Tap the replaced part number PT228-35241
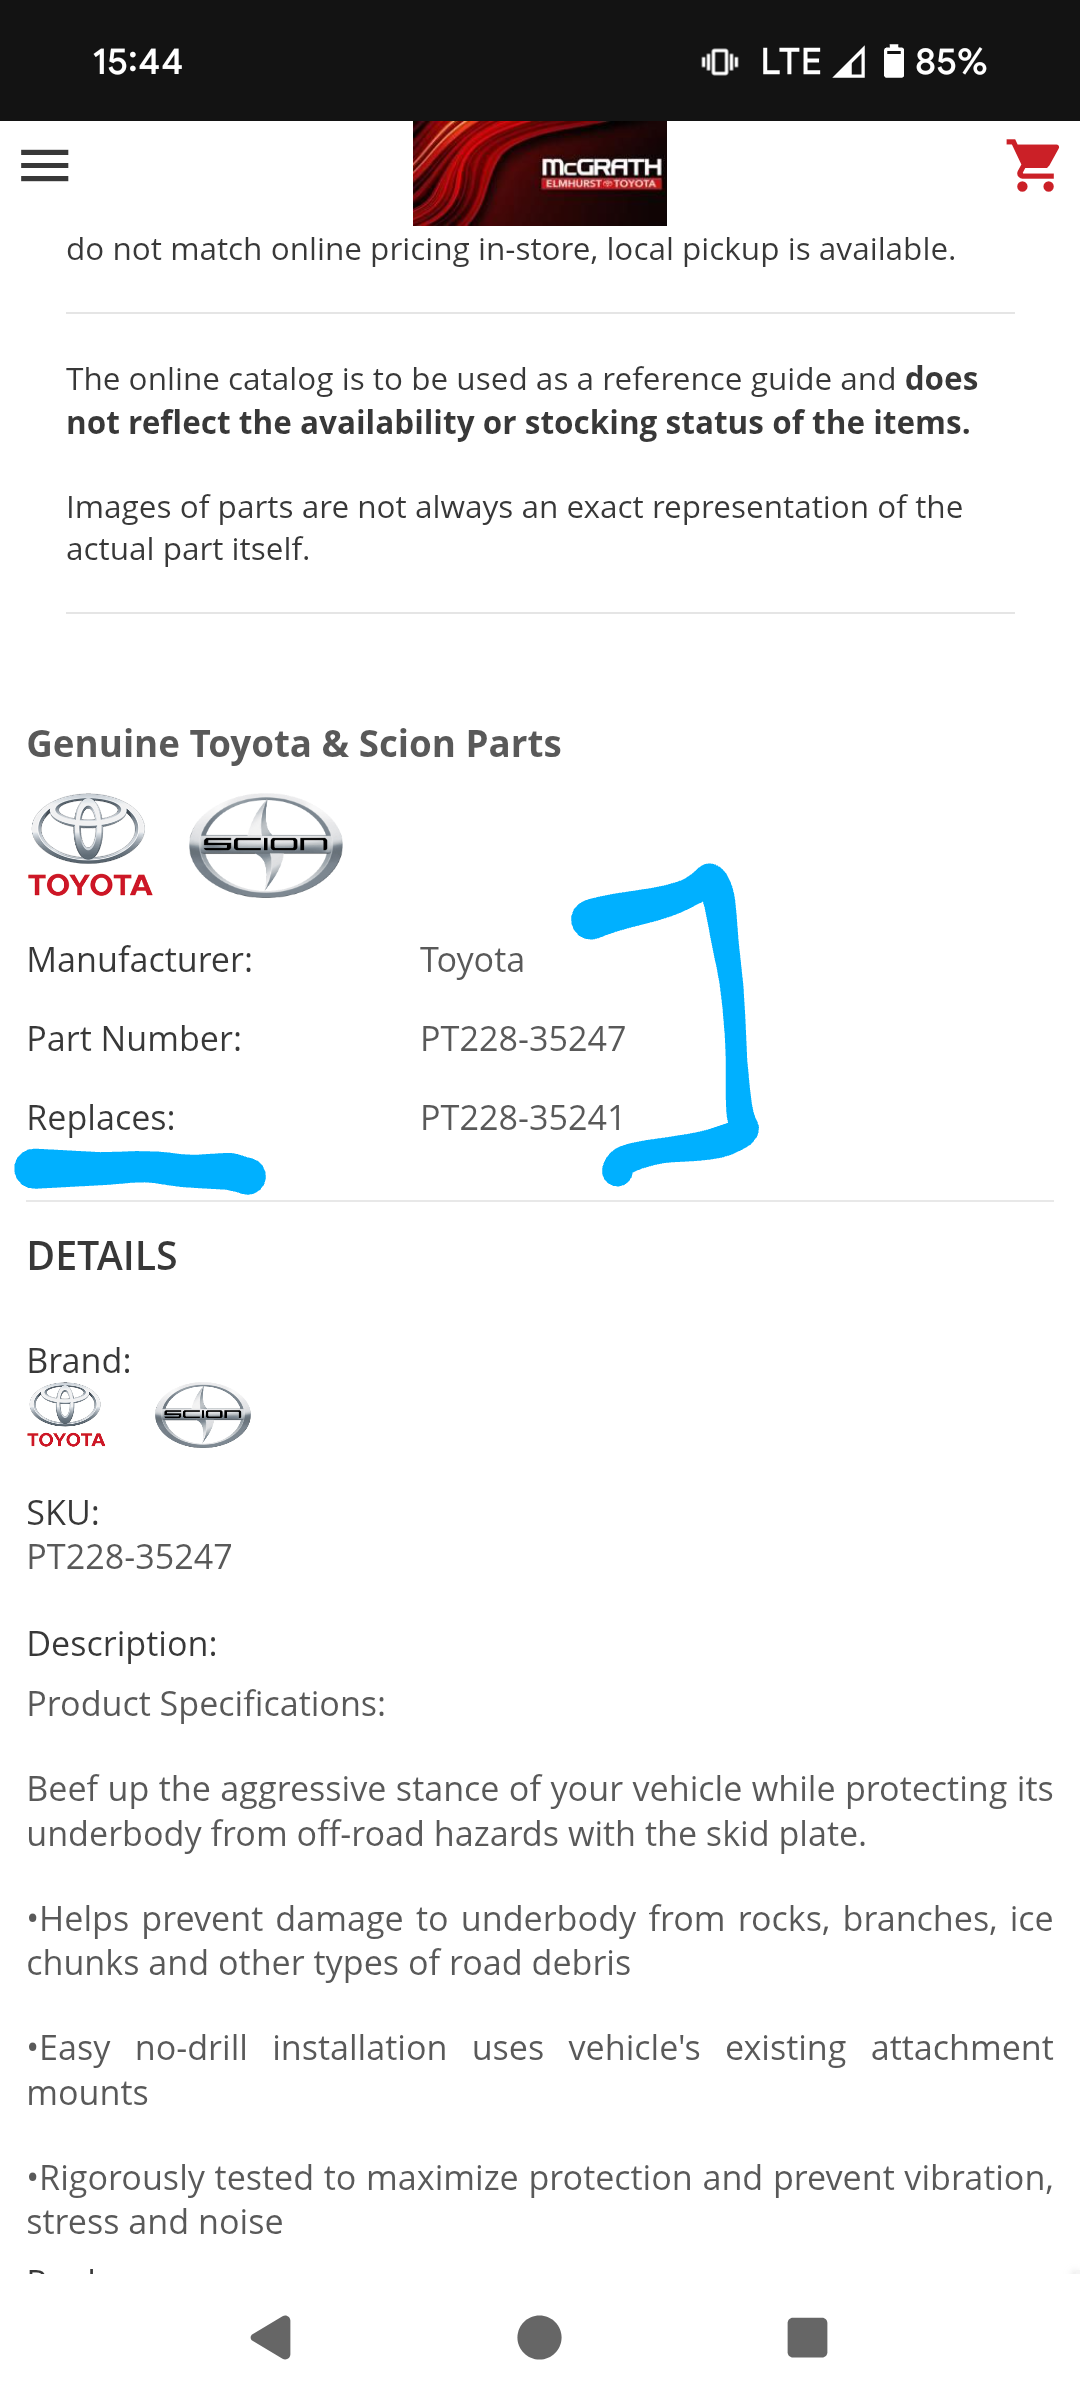1080x2400 pixels. point(522,1118)
